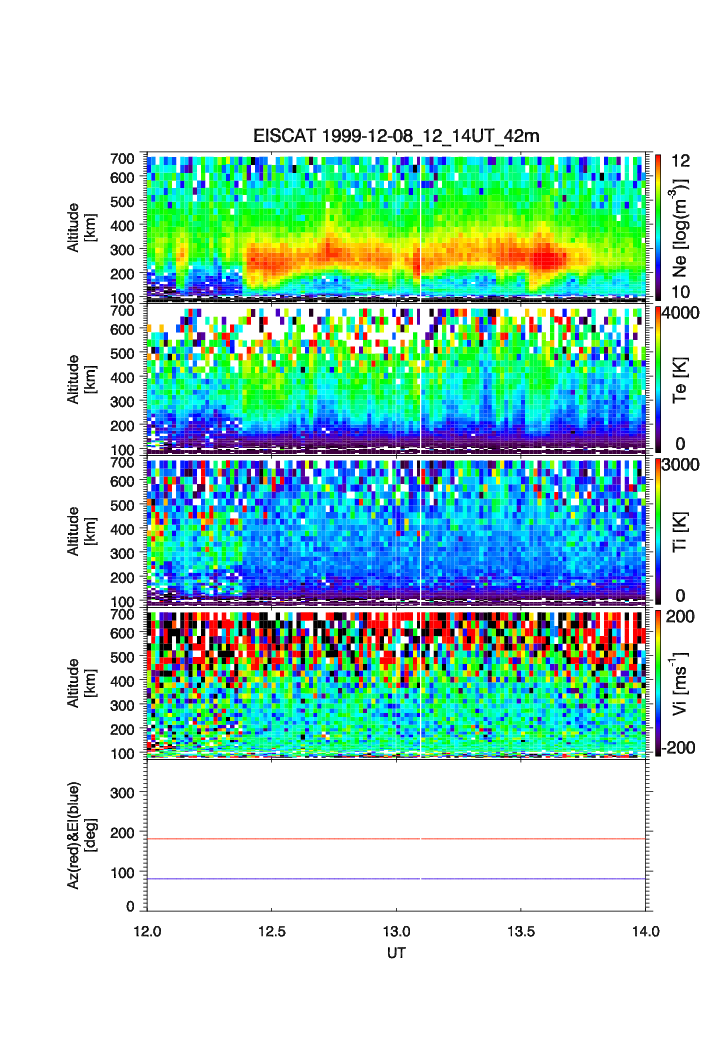This screenshot has width=708, height=1063.
Task: Click the red density peak near 13.6 UT
Action: point(546,258)
